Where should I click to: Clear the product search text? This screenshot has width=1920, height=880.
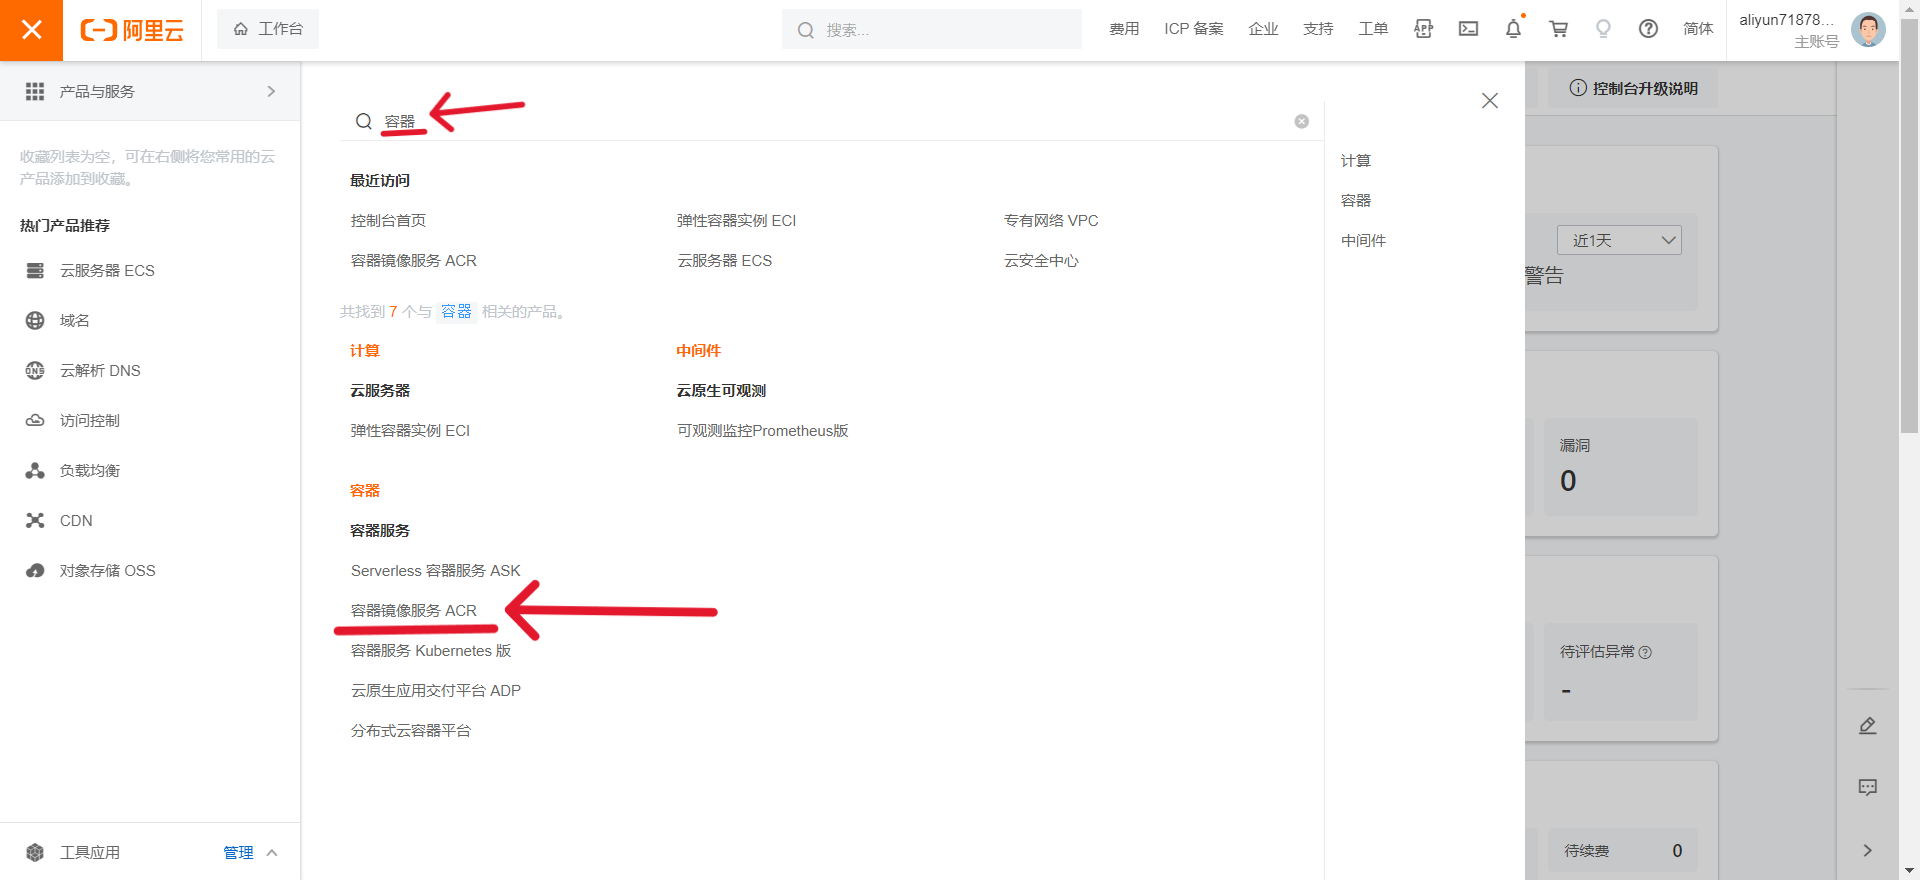(x=1302, y=121)
